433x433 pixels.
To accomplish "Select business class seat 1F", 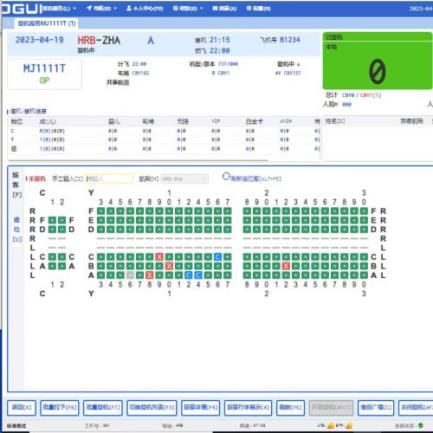I will click(52, 220).
